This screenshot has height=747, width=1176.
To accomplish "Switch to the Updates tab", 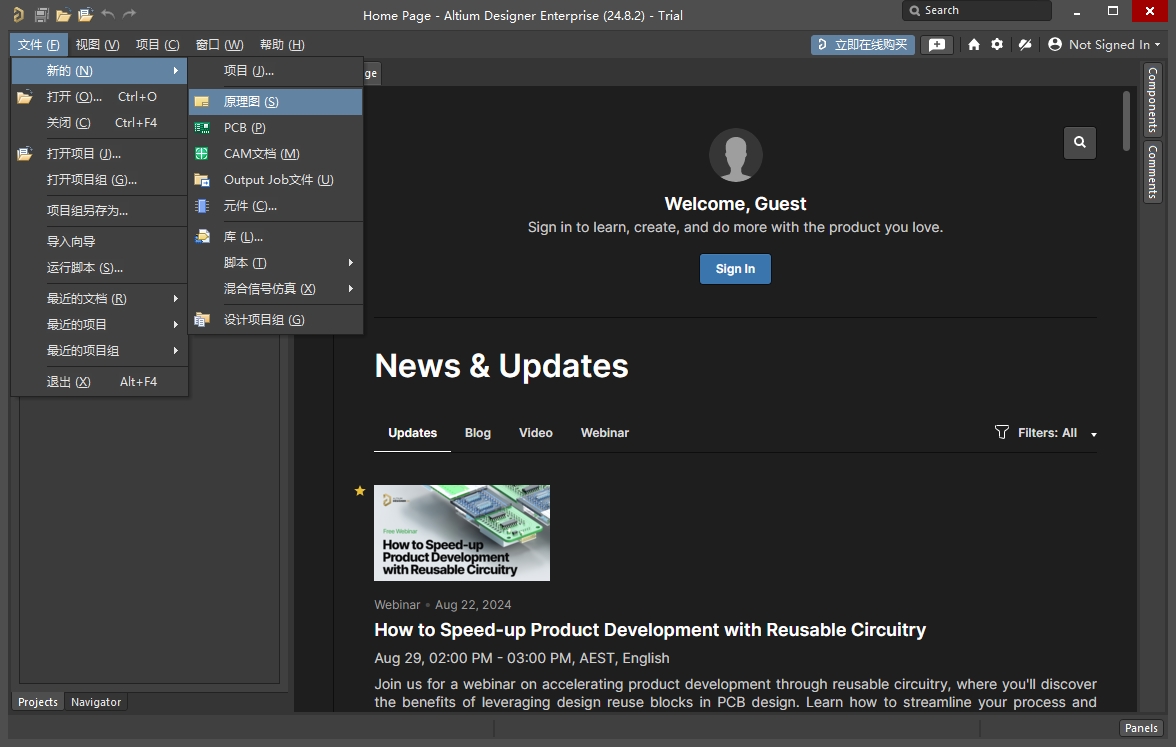I will coord(412,433).
